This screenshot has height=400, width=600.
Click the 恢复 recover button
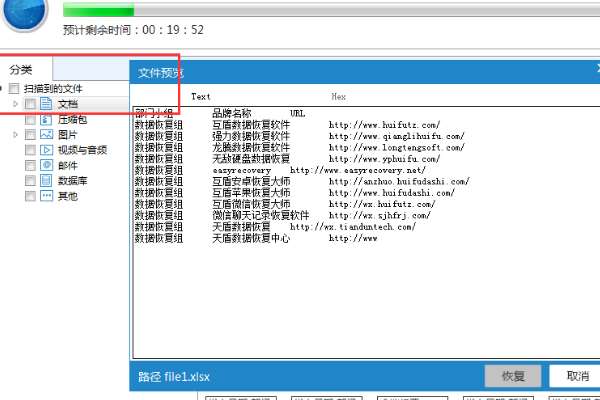click(513, 376)
